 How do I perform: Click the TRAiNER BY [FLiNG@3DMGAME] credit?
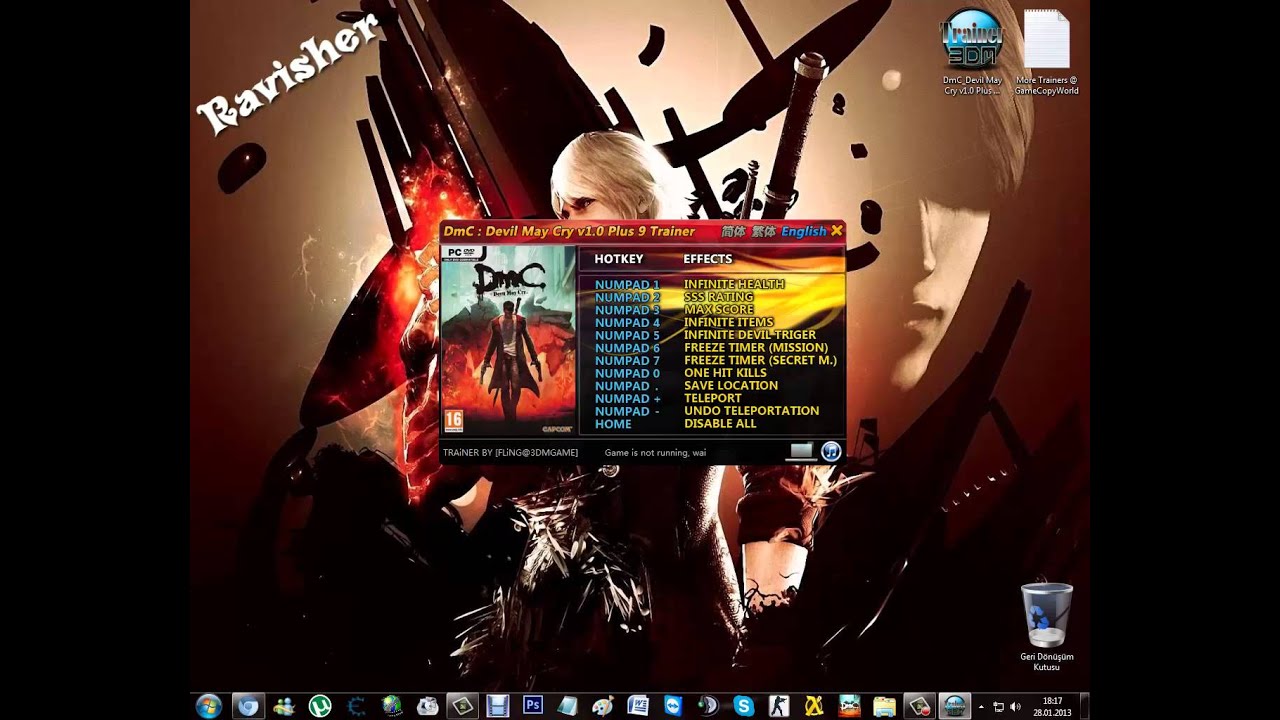pos(510,453)
